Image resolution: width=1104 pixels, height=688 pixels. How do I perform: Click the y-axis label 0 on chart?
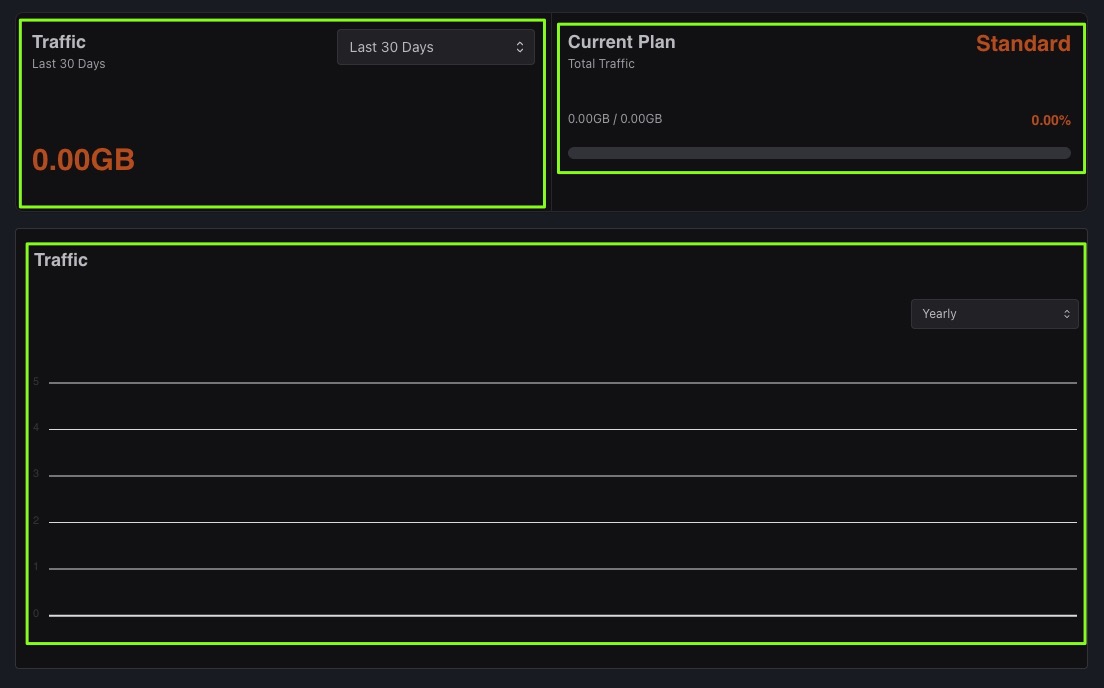click(36, 614)
